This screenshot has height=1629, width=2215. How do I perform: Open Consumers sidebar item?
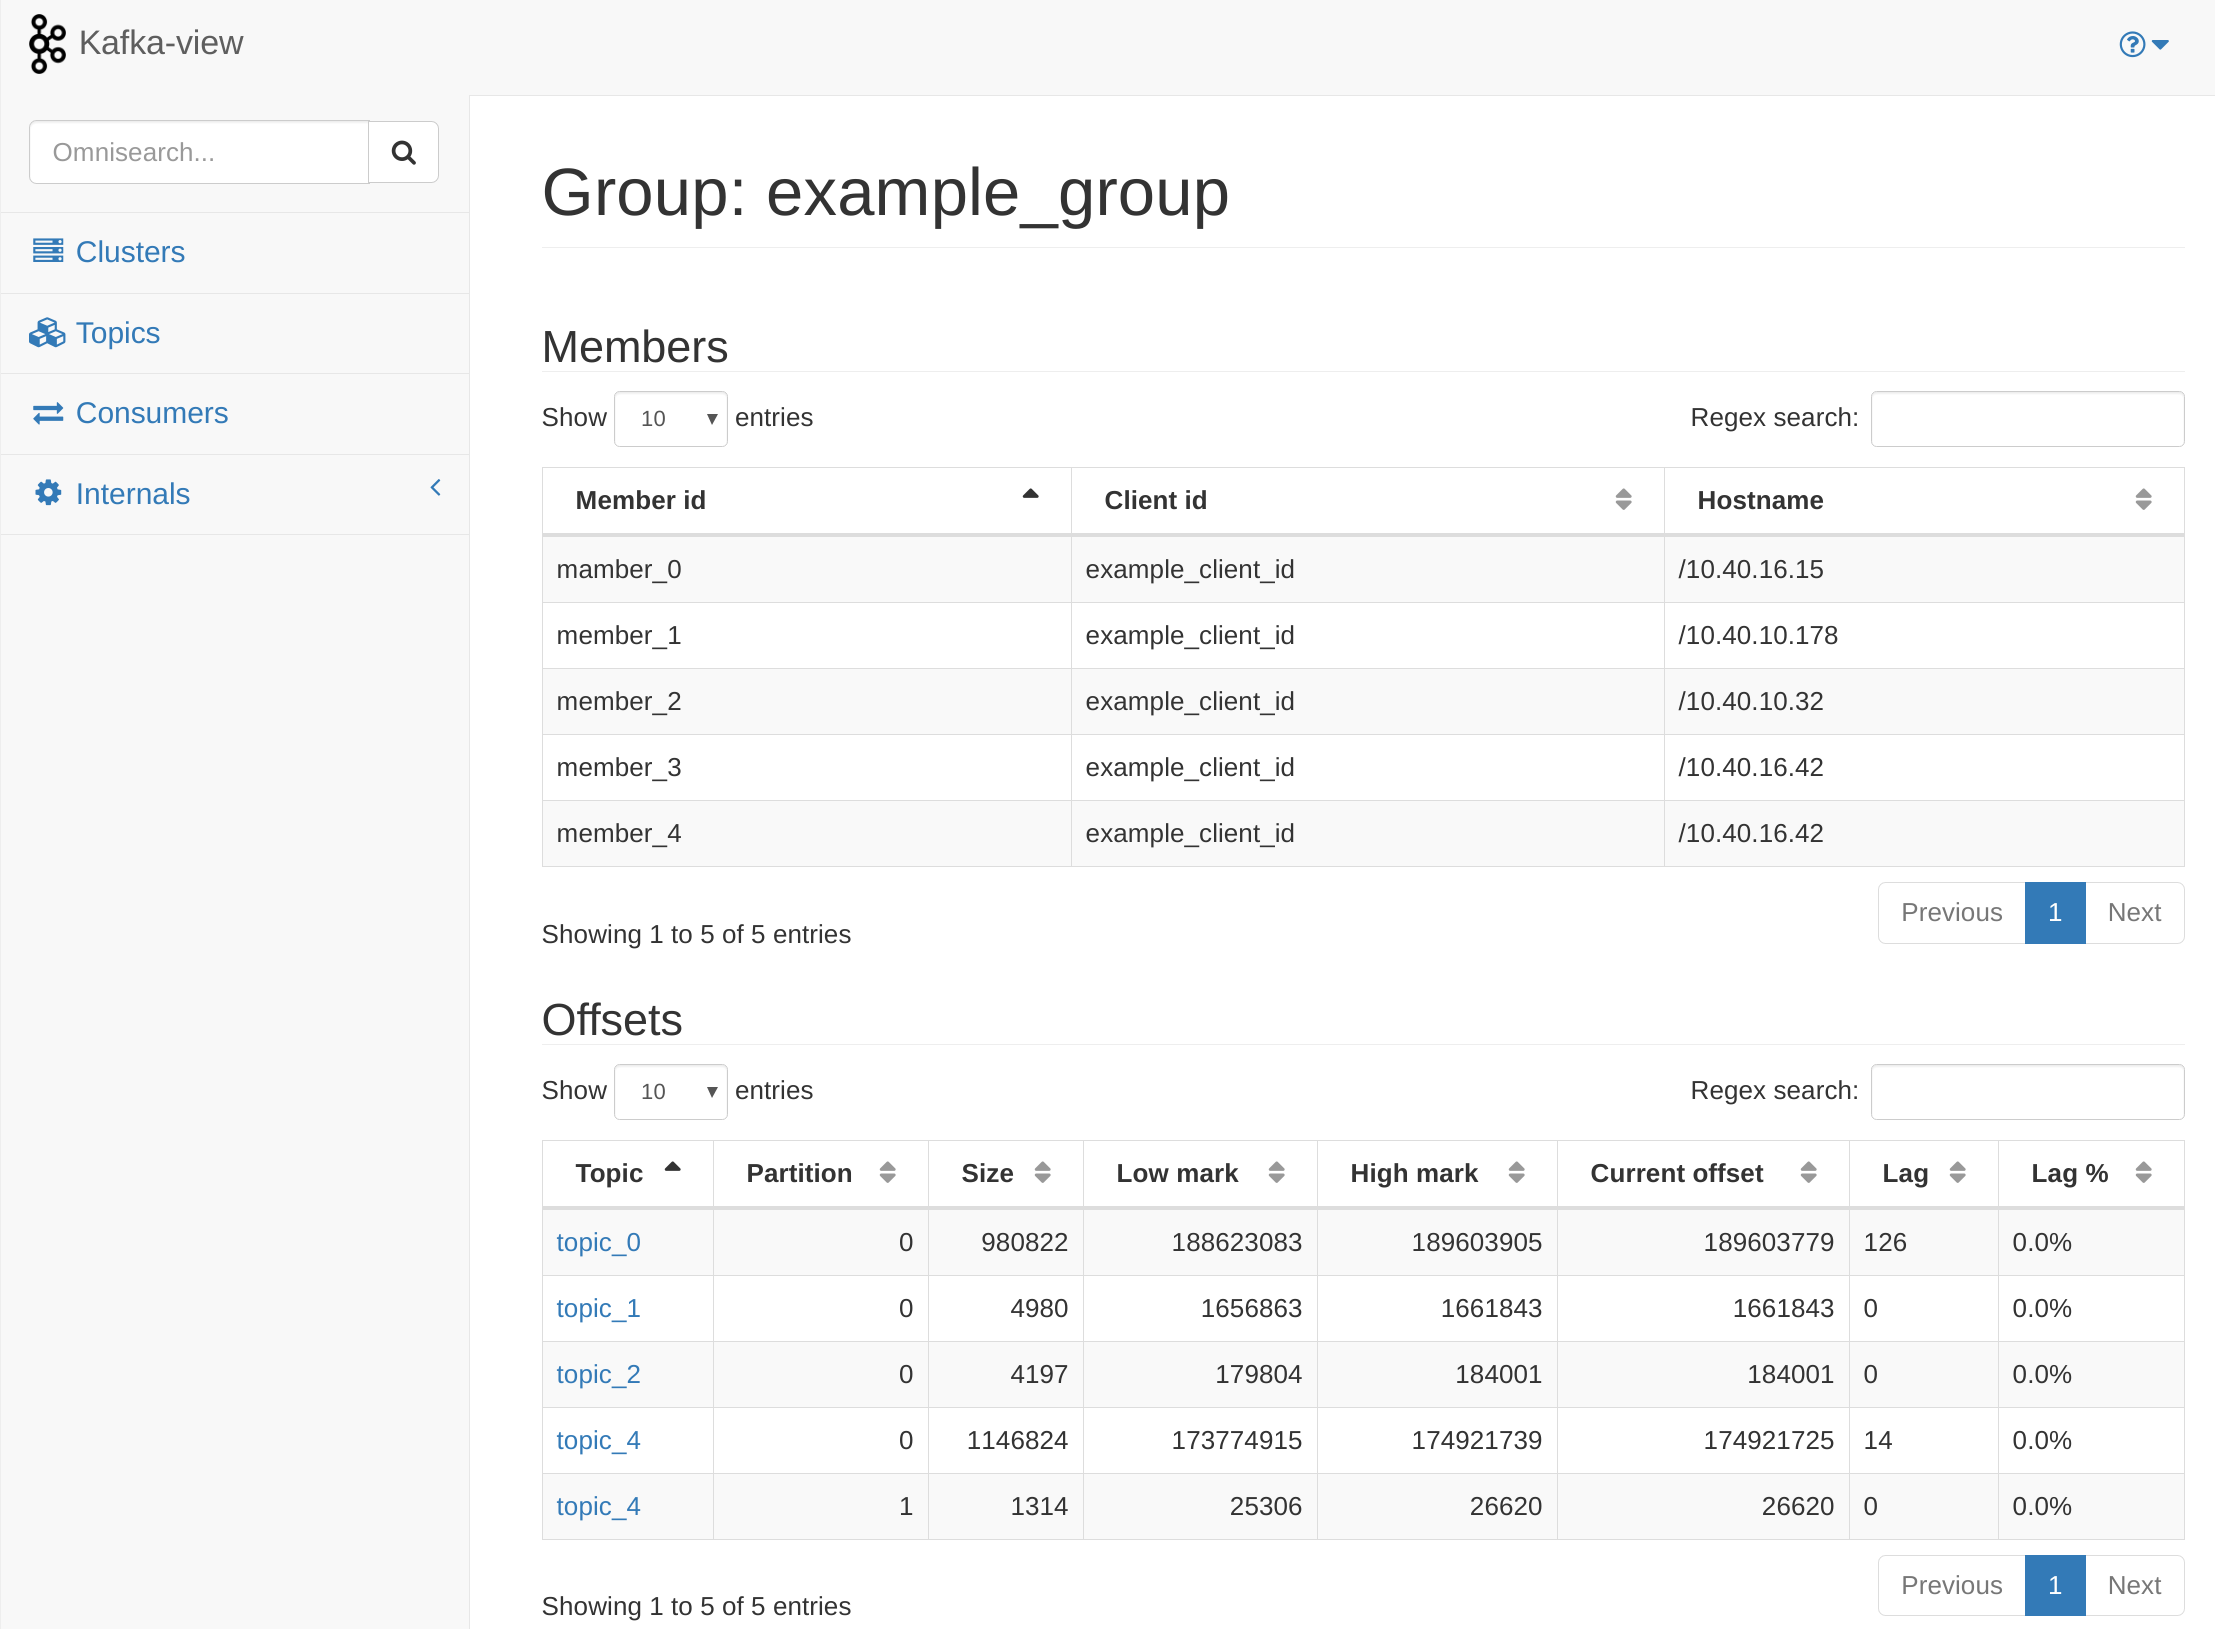tap(151, 413)
